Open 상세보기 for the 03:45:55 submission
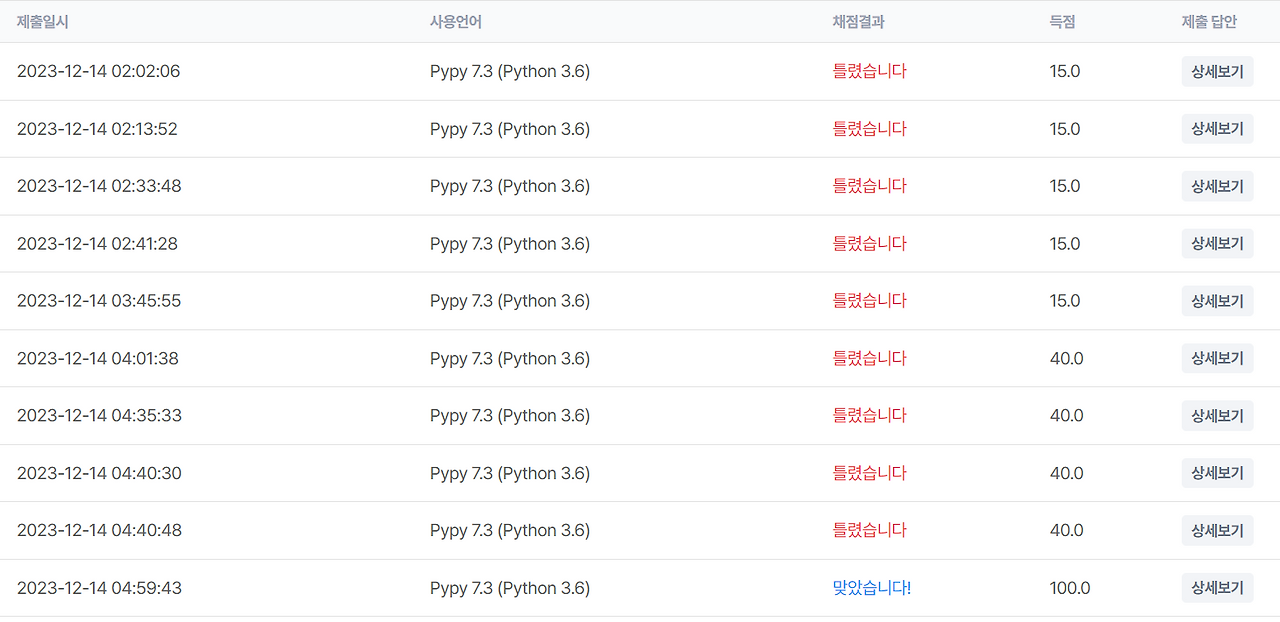Viewport: 1280px width, 622px height. click(x=1217, y=300)
